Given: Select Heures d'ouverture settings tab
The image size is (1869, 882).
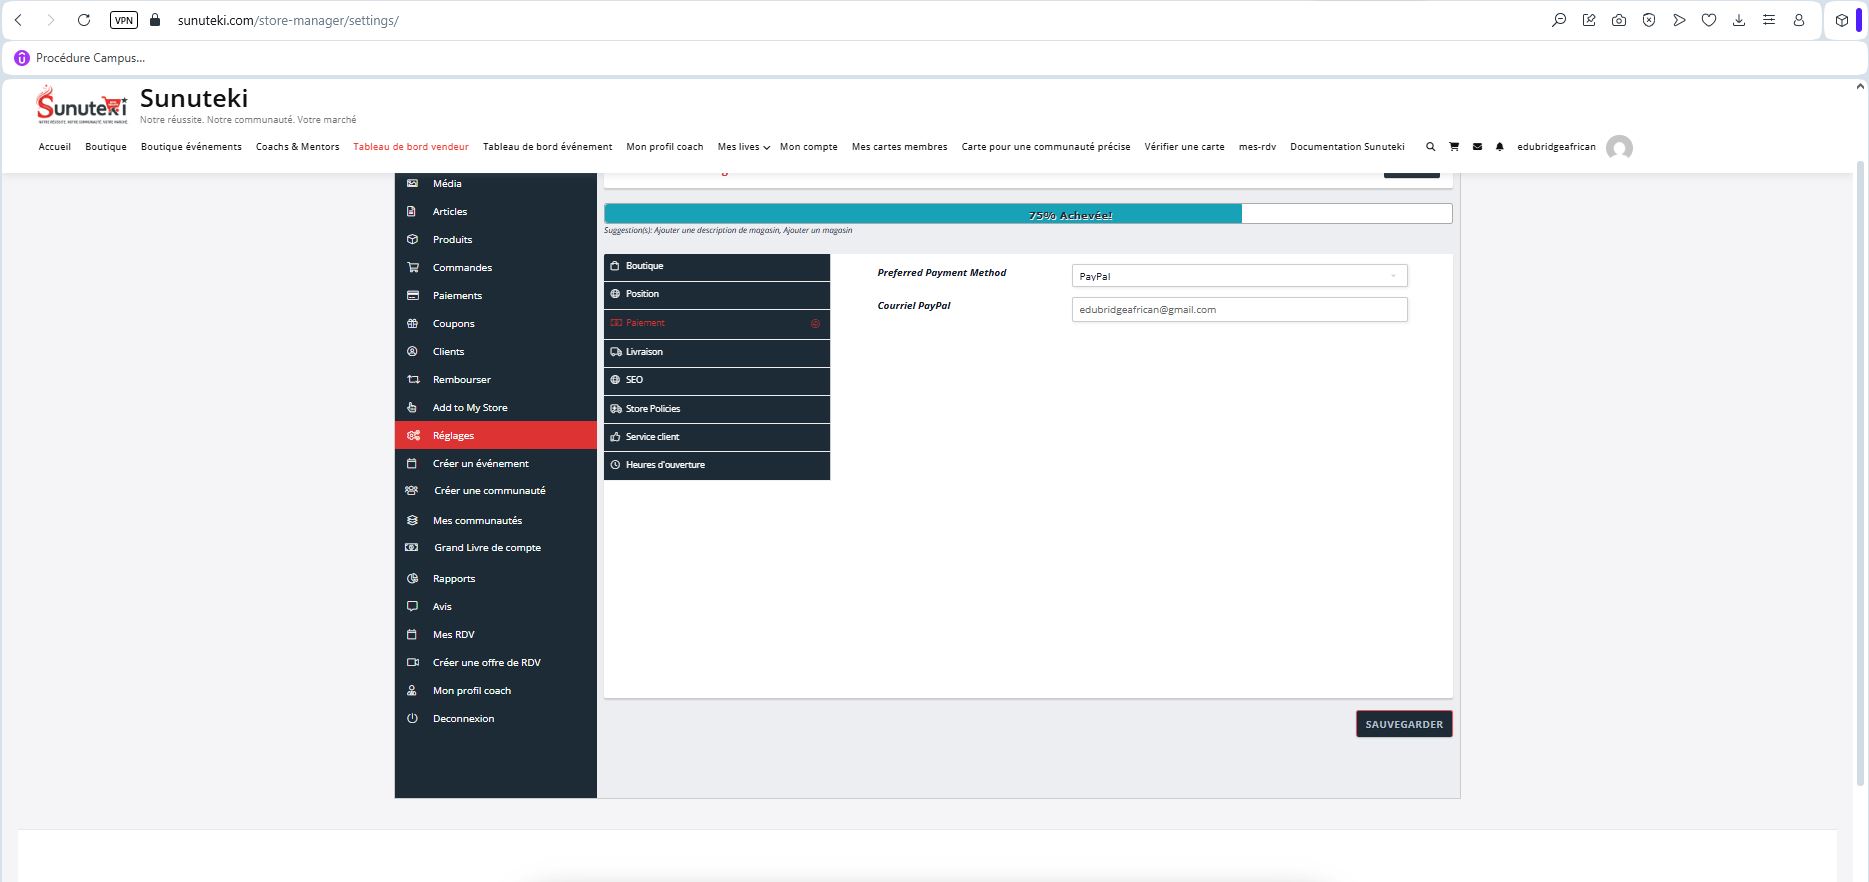Looking at the screenshot, I should point(716,465).
